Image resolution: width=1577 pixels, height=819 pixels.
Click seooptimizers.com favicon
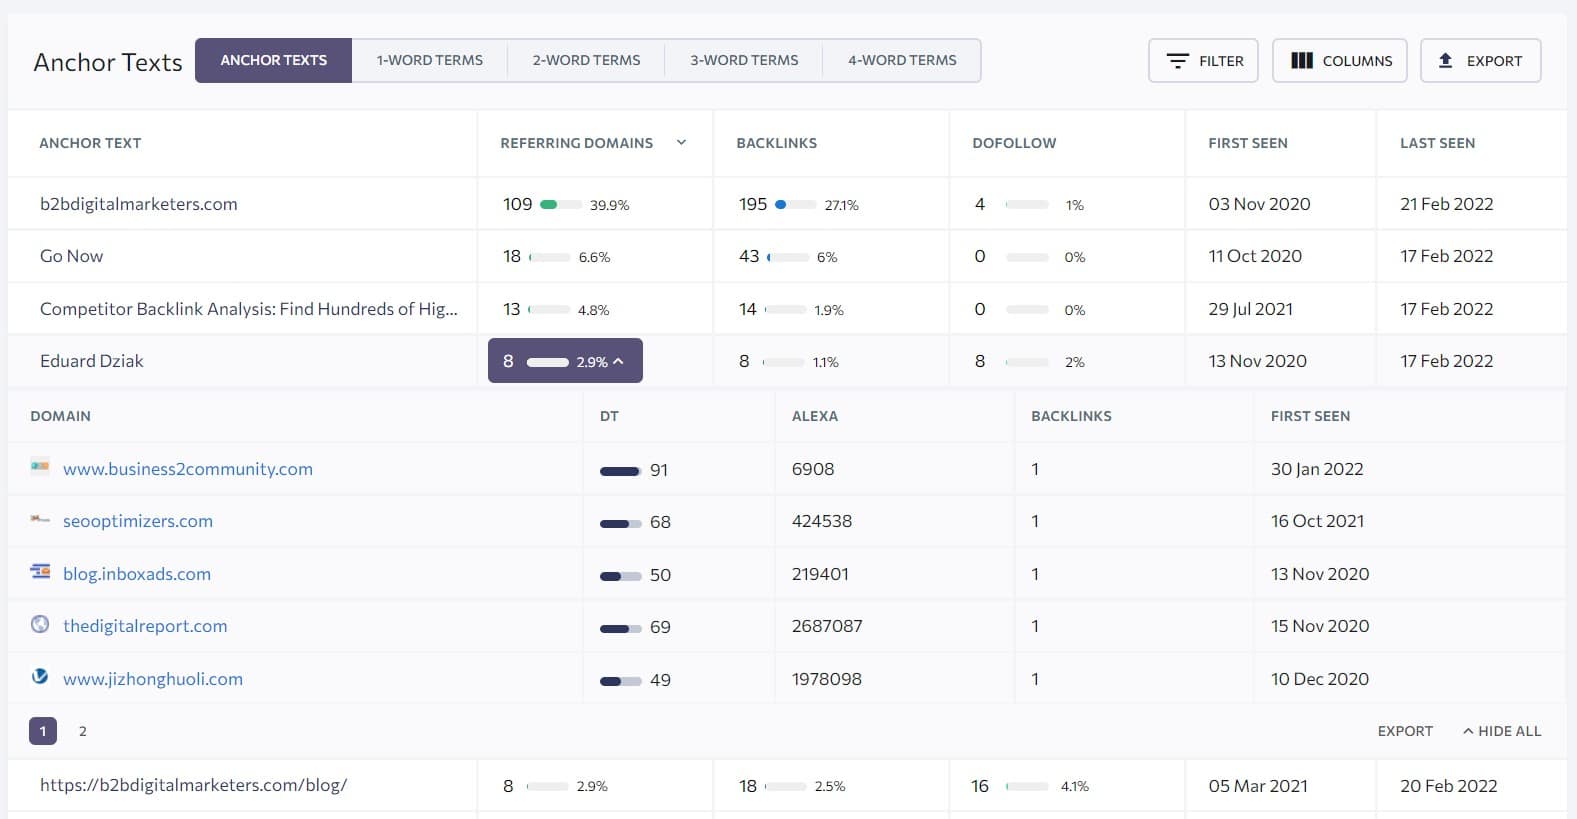pos(40,520)
